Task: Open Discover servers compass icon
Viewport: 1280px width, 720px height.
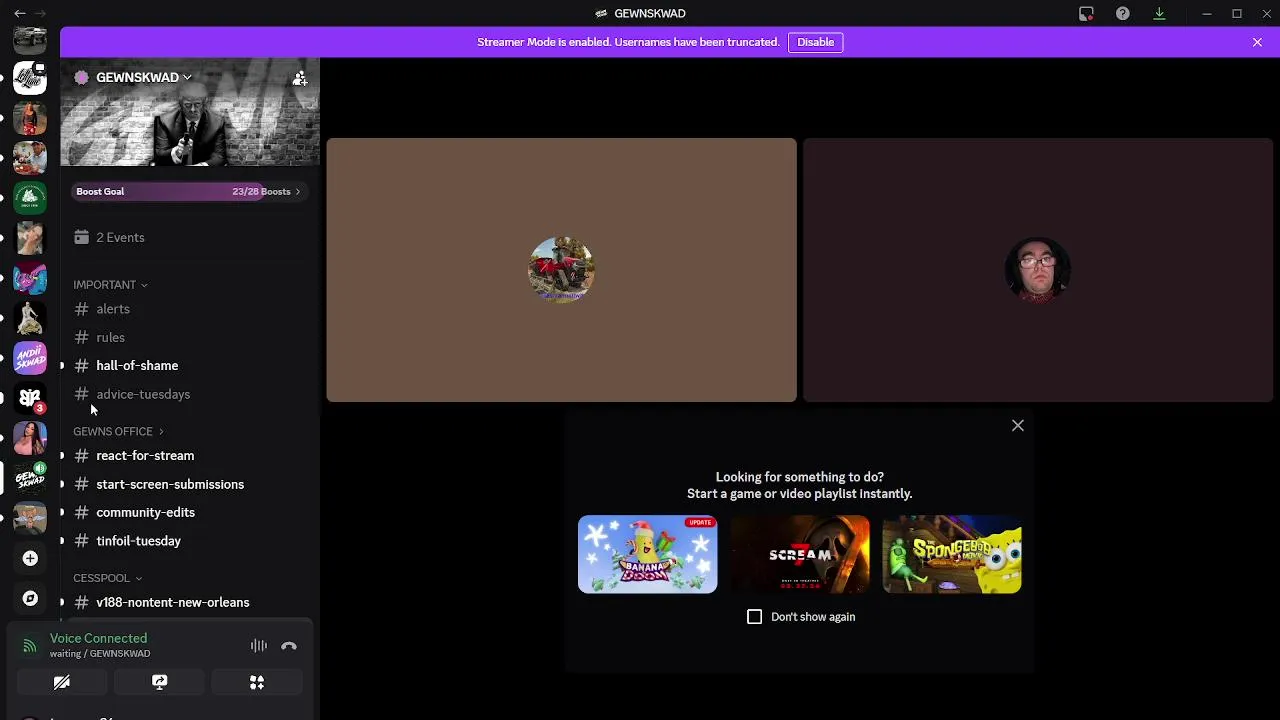Action: [x=30, y=598]
